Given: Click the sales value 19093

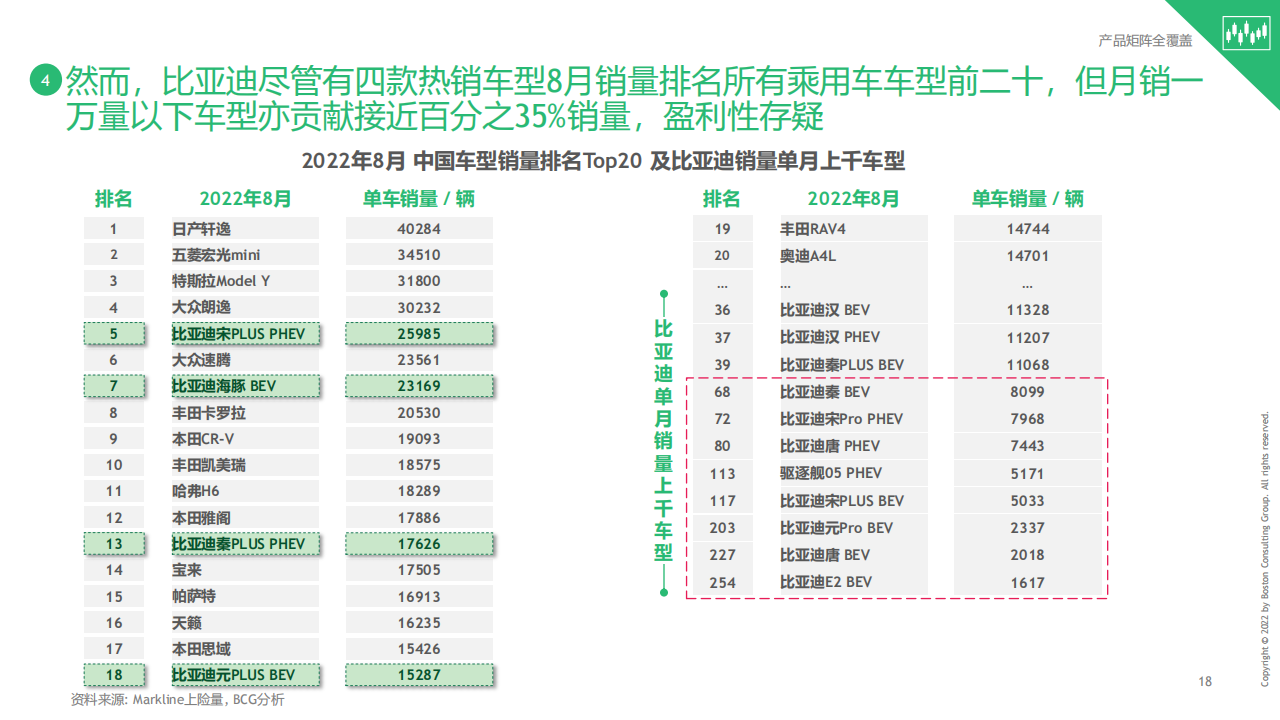Looking at the screenshot, I should [419, 438].
